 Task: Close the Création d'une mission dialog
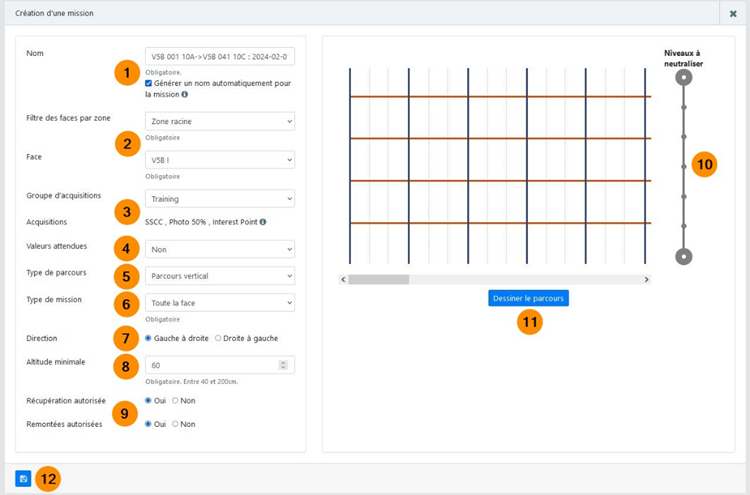click(733, 13)
